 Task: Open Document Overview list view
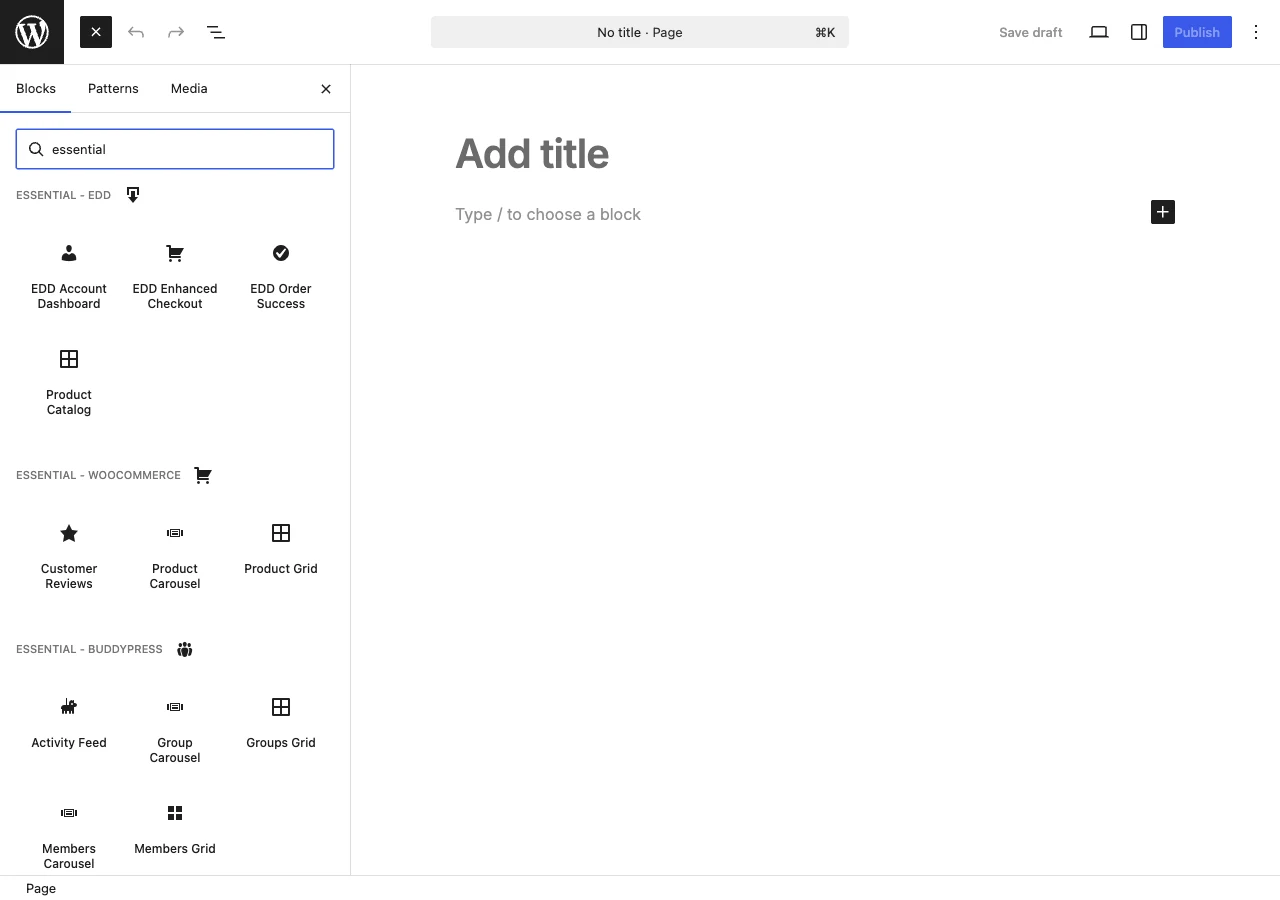click(x=216, y=32)
